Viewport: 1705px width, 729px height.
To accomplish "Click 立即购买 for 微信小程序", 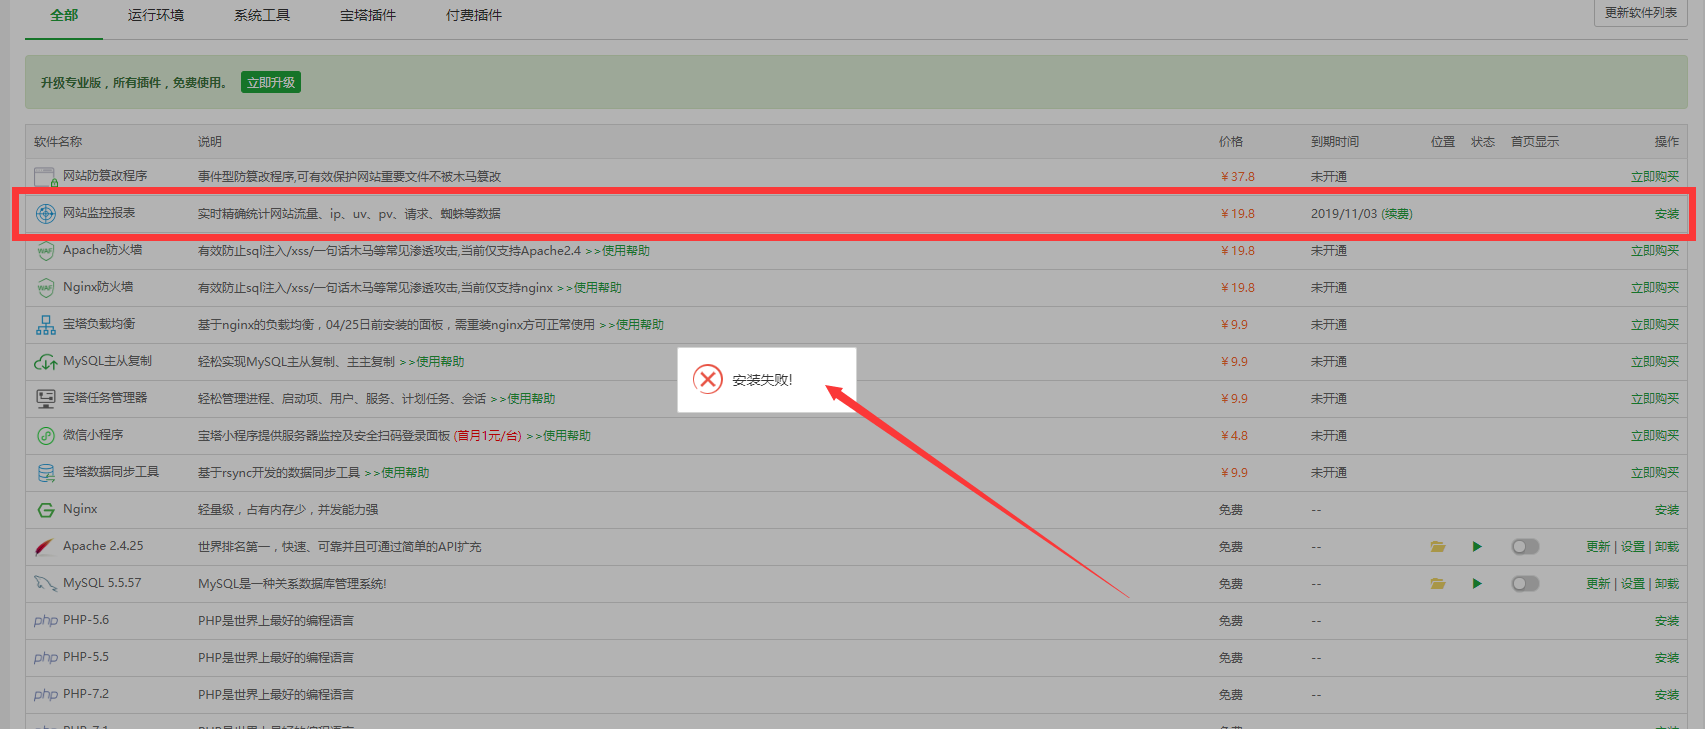I will point(1655,436).
